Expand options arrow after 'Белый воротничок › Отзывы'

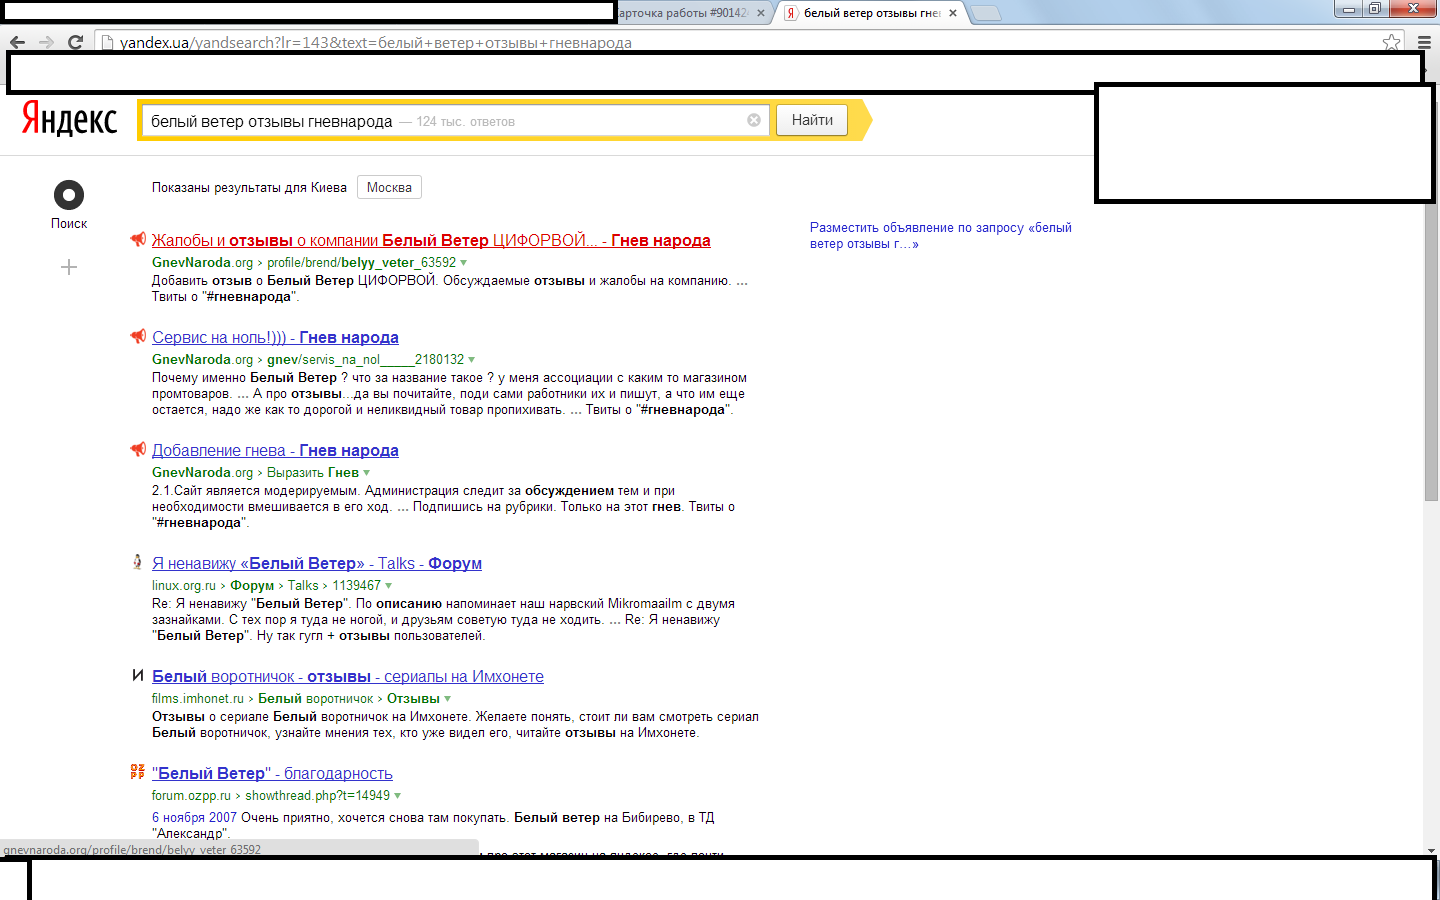coord(448,699)
